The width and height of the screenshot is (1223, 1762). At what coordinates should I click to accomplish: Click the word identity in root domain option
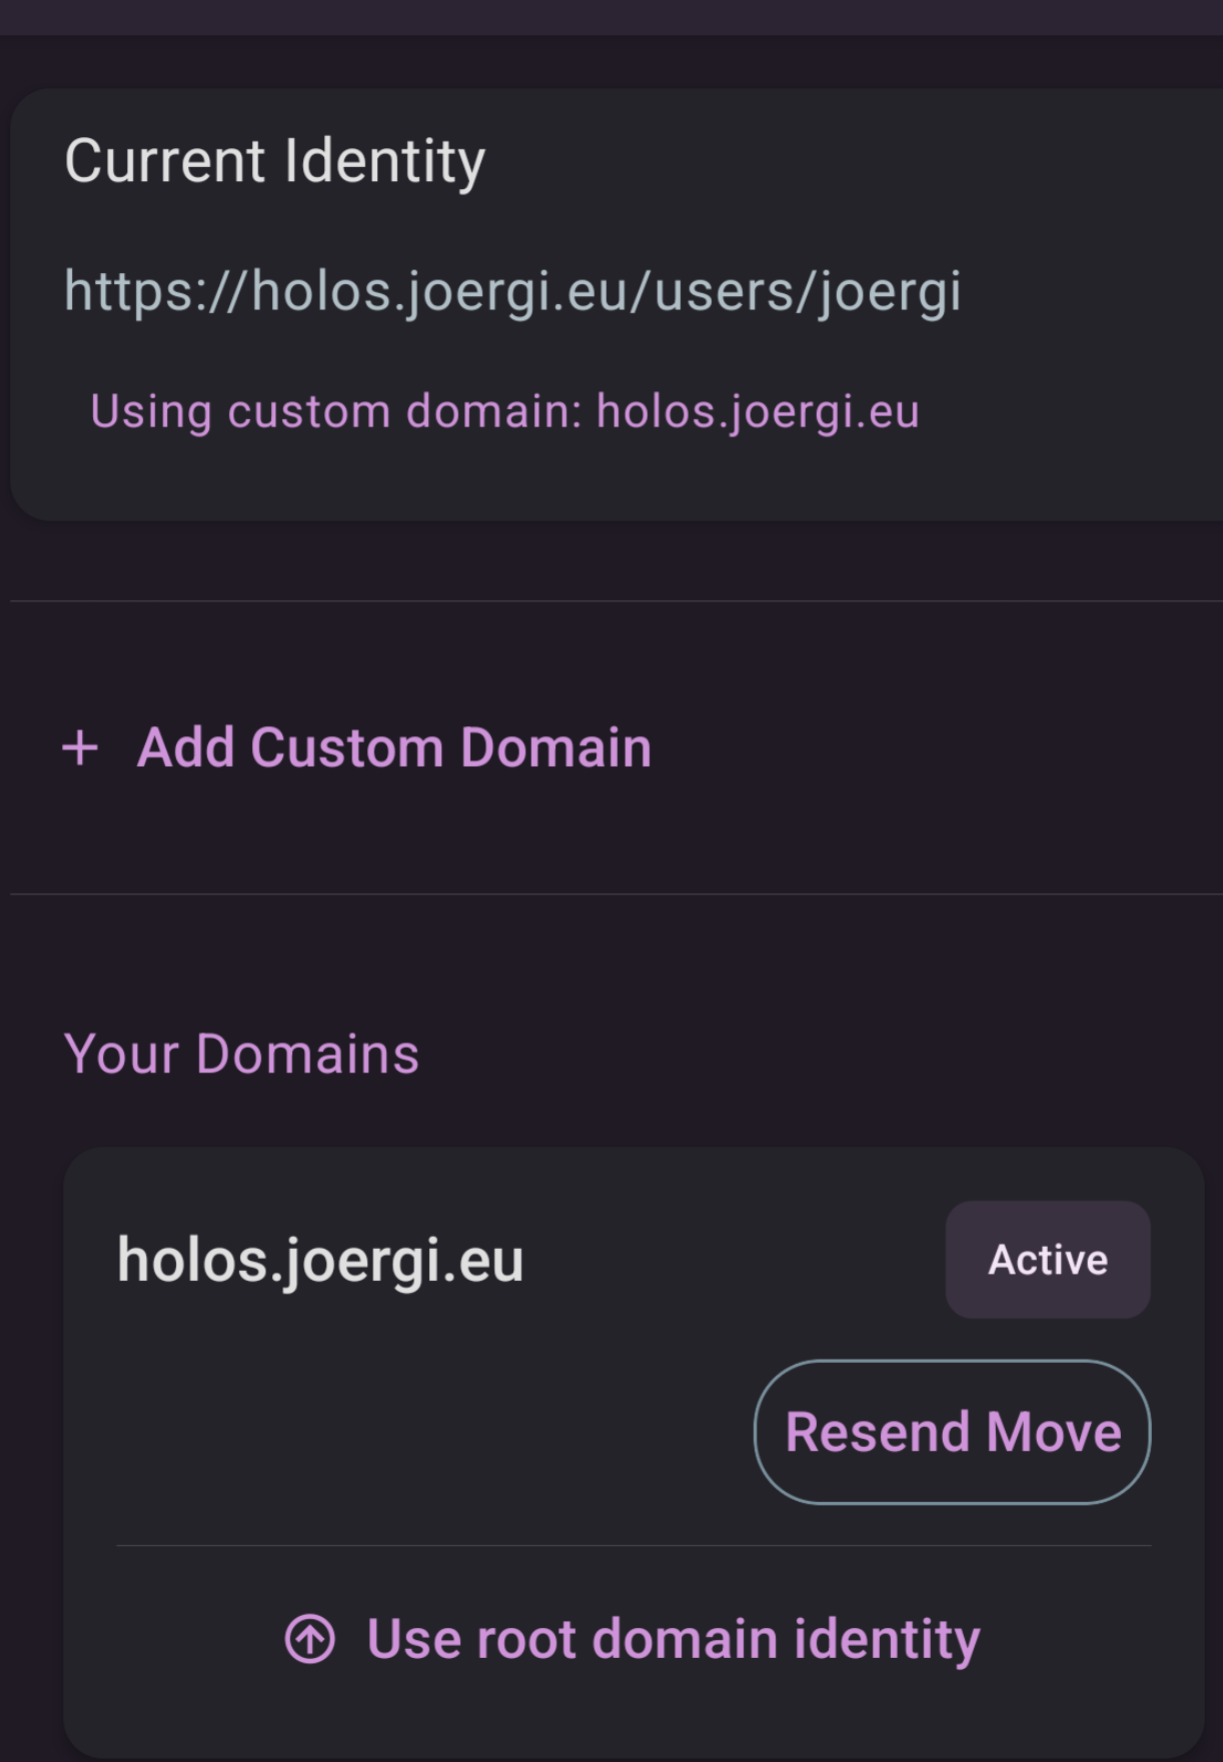coord(887,1640)
